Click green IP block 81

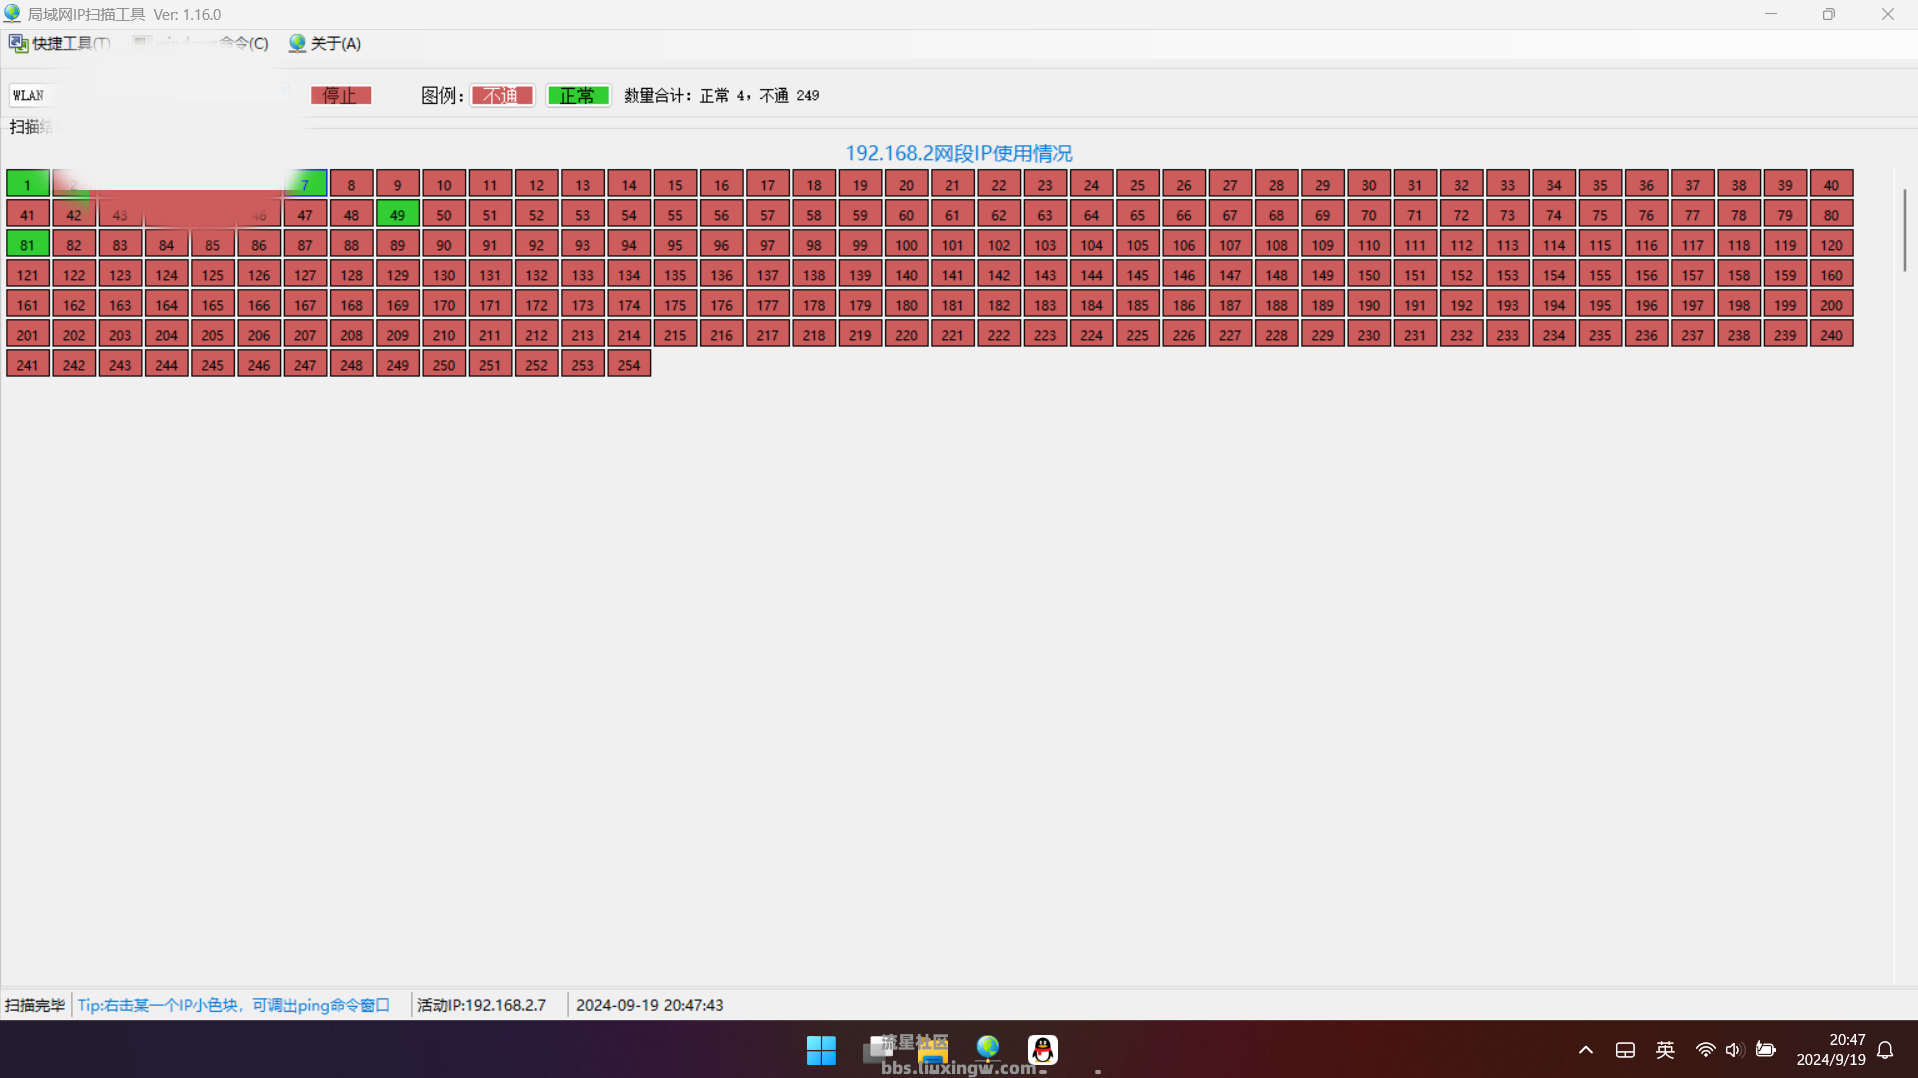pos(28,244)
